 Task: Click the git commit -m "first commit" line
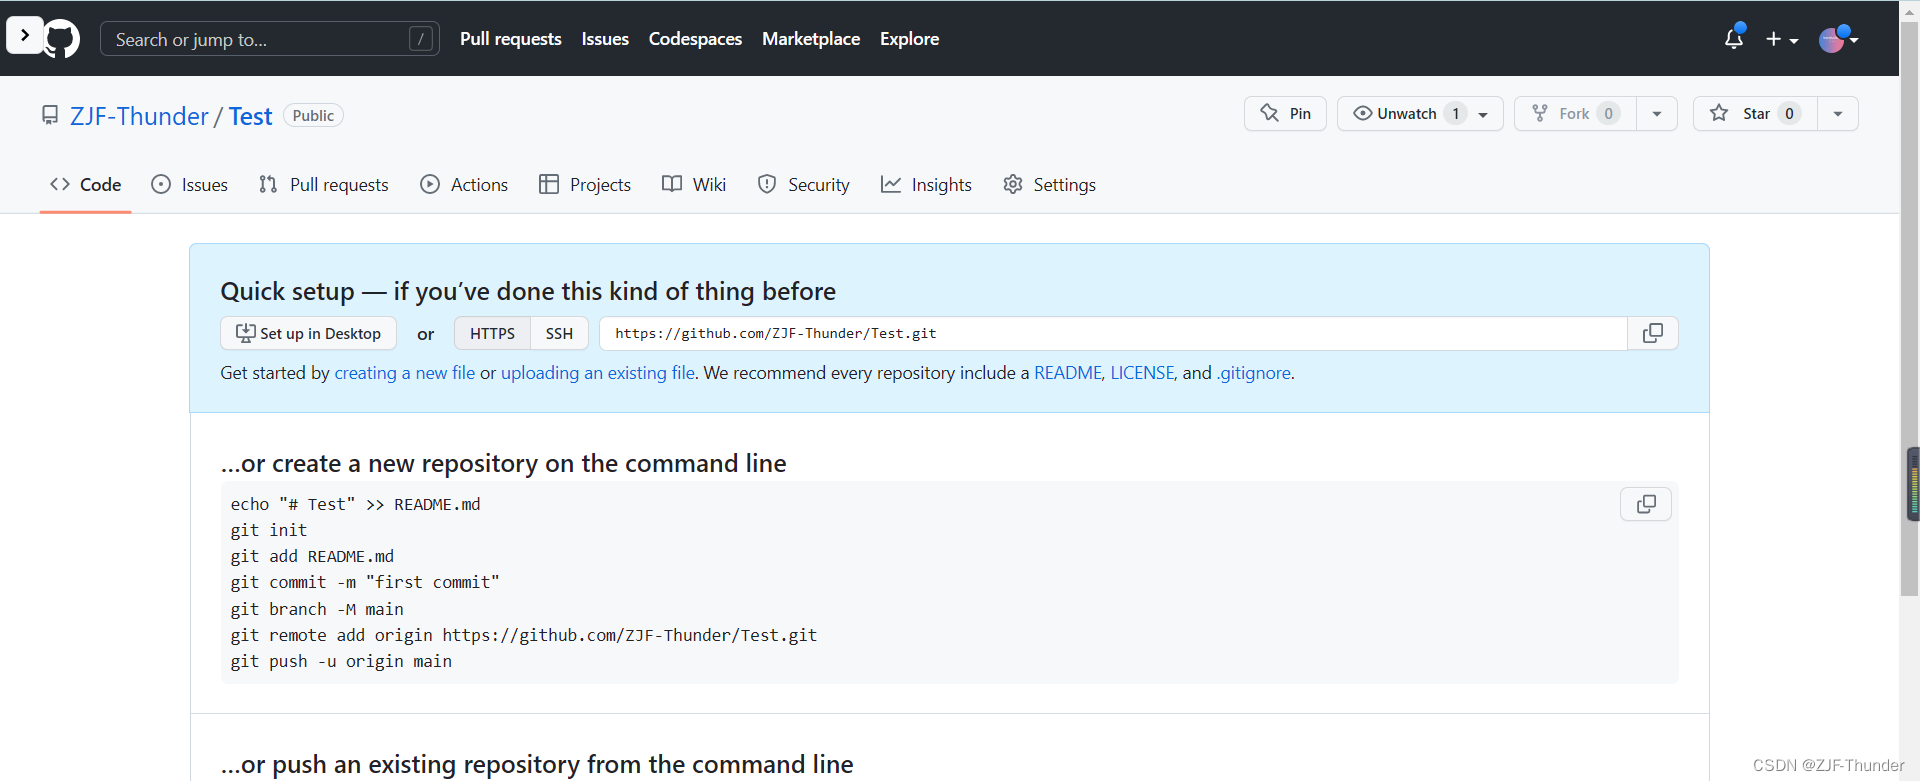pyautogui.click(x=365, y=582)
